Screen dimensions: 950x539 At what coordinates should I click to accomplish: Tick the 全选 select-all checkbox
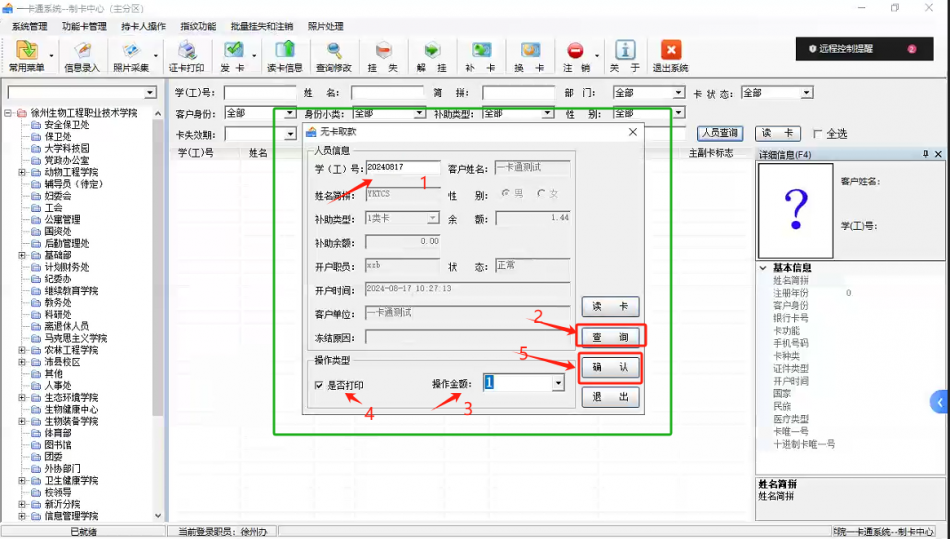(818, 134)
